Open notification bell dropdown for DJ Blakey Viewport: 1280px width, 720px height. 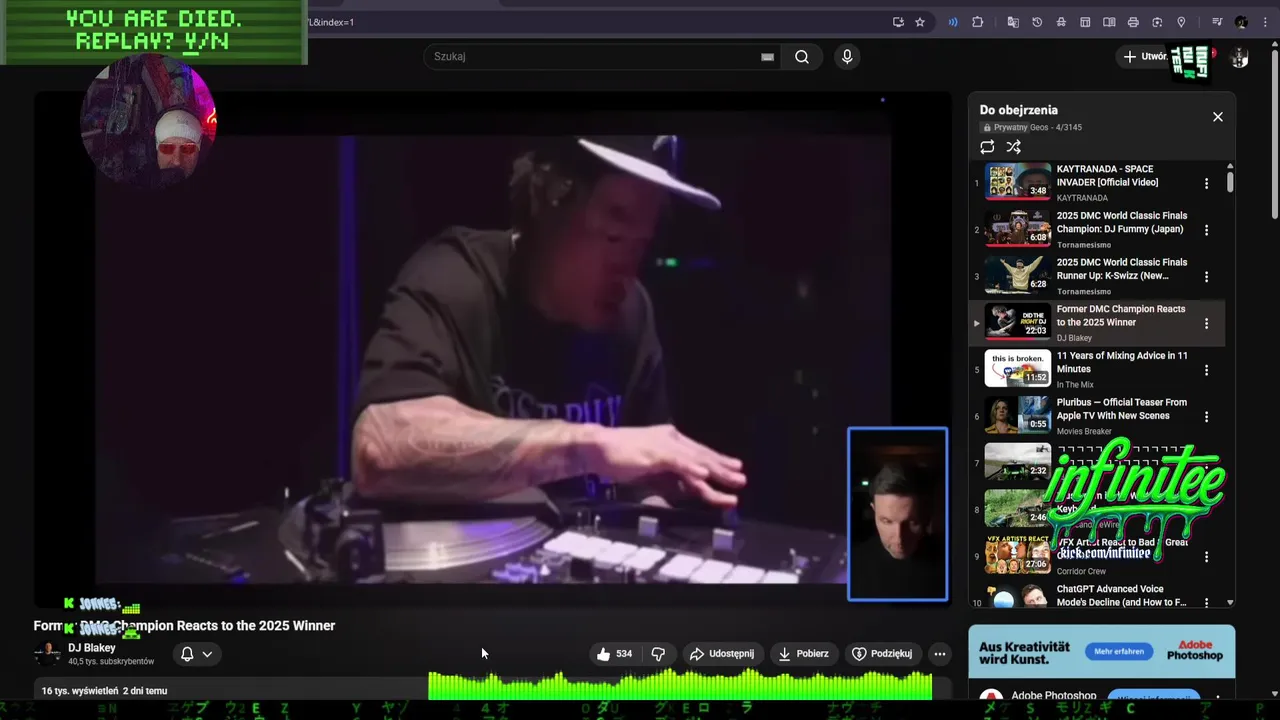(196, 654)
